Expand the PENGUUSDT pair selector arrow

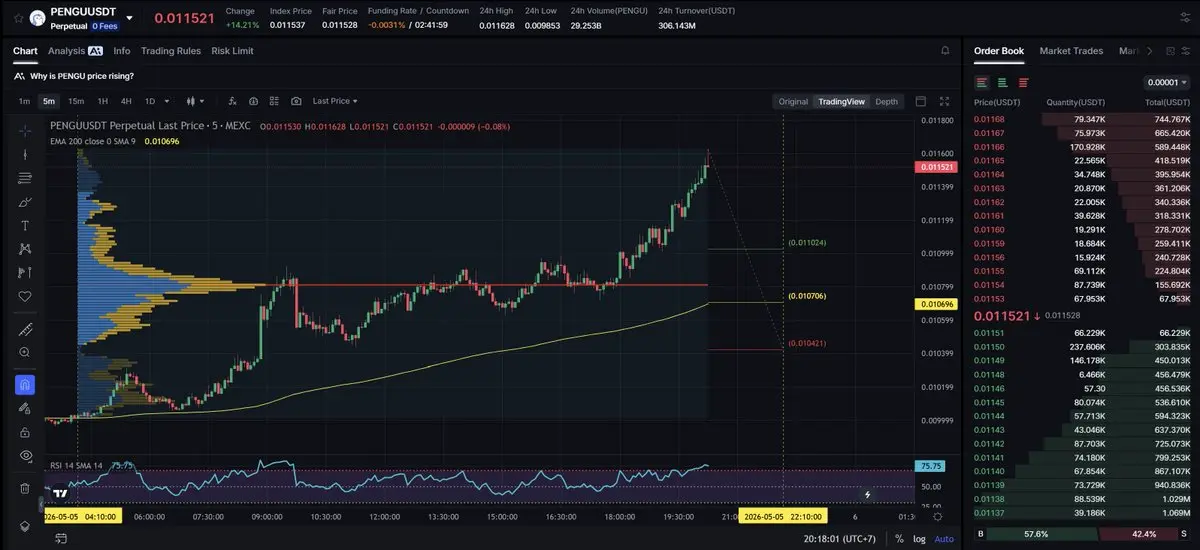pyautogui.click(x=129, y=17)
